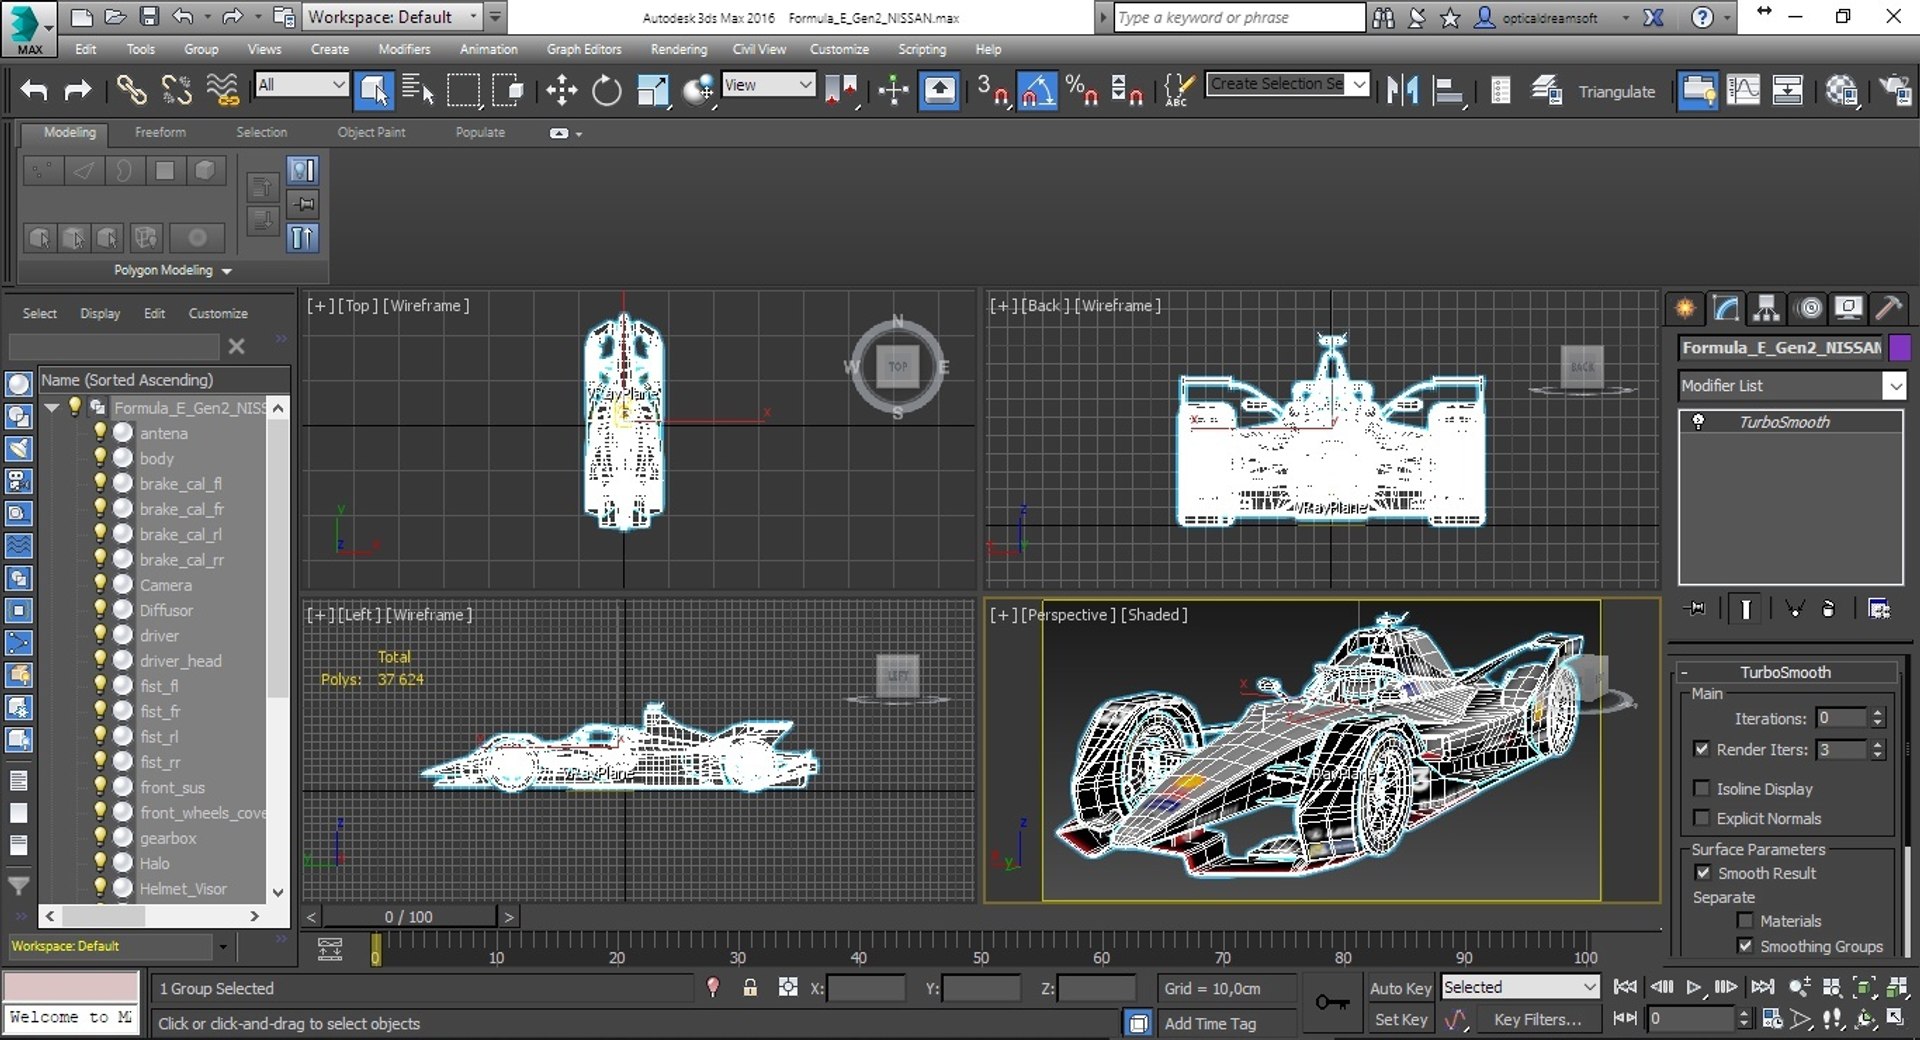1920x1040 pixels.
Task: Enable the Render Iters checkbox
Action: 1701,748
